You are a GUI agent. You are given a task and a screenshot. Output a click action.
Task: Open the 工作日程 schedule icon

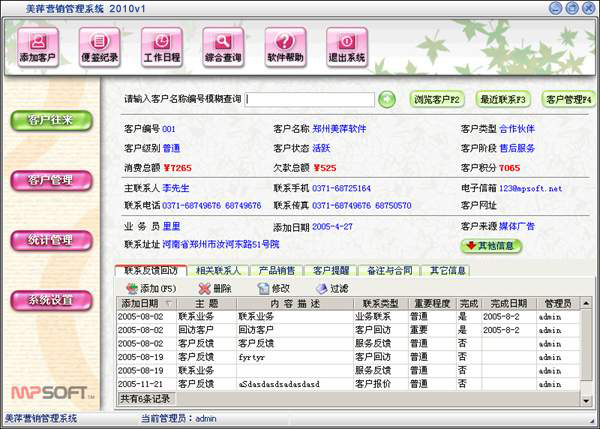point(161,45)
